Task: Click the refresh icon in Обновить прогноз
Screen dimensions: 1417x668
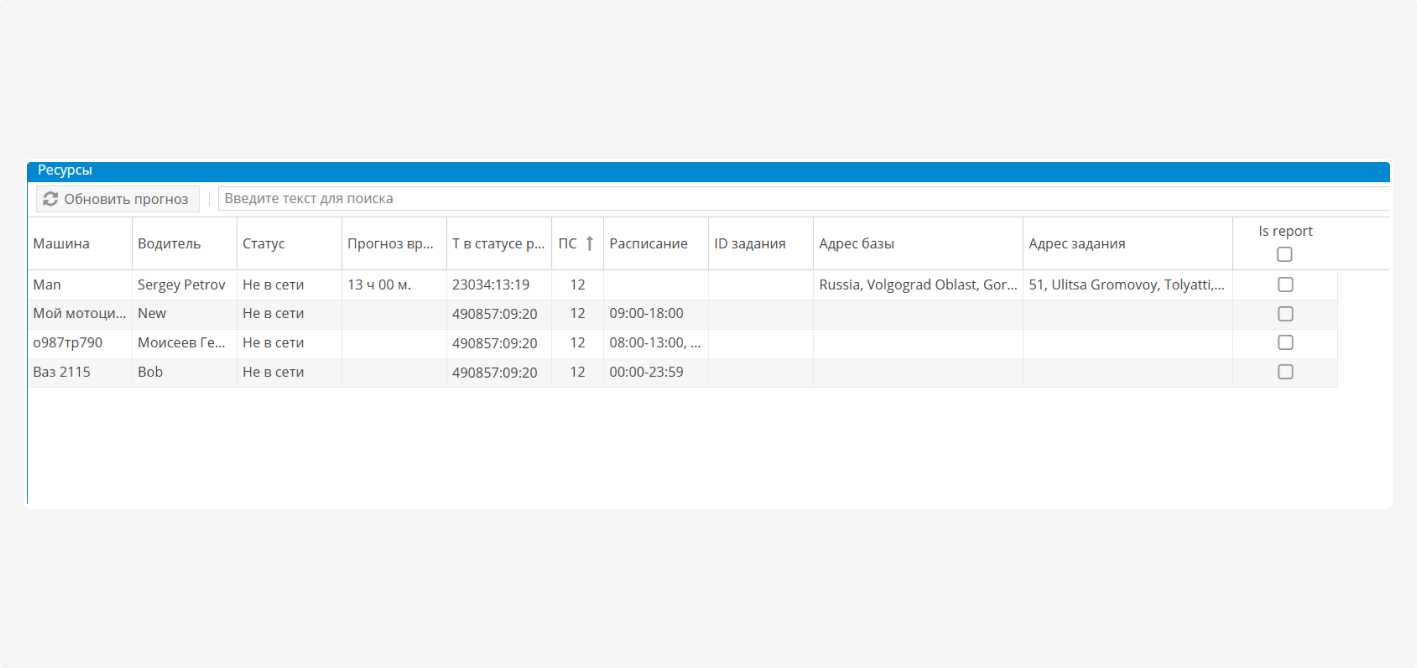Action: coord(50,199)
